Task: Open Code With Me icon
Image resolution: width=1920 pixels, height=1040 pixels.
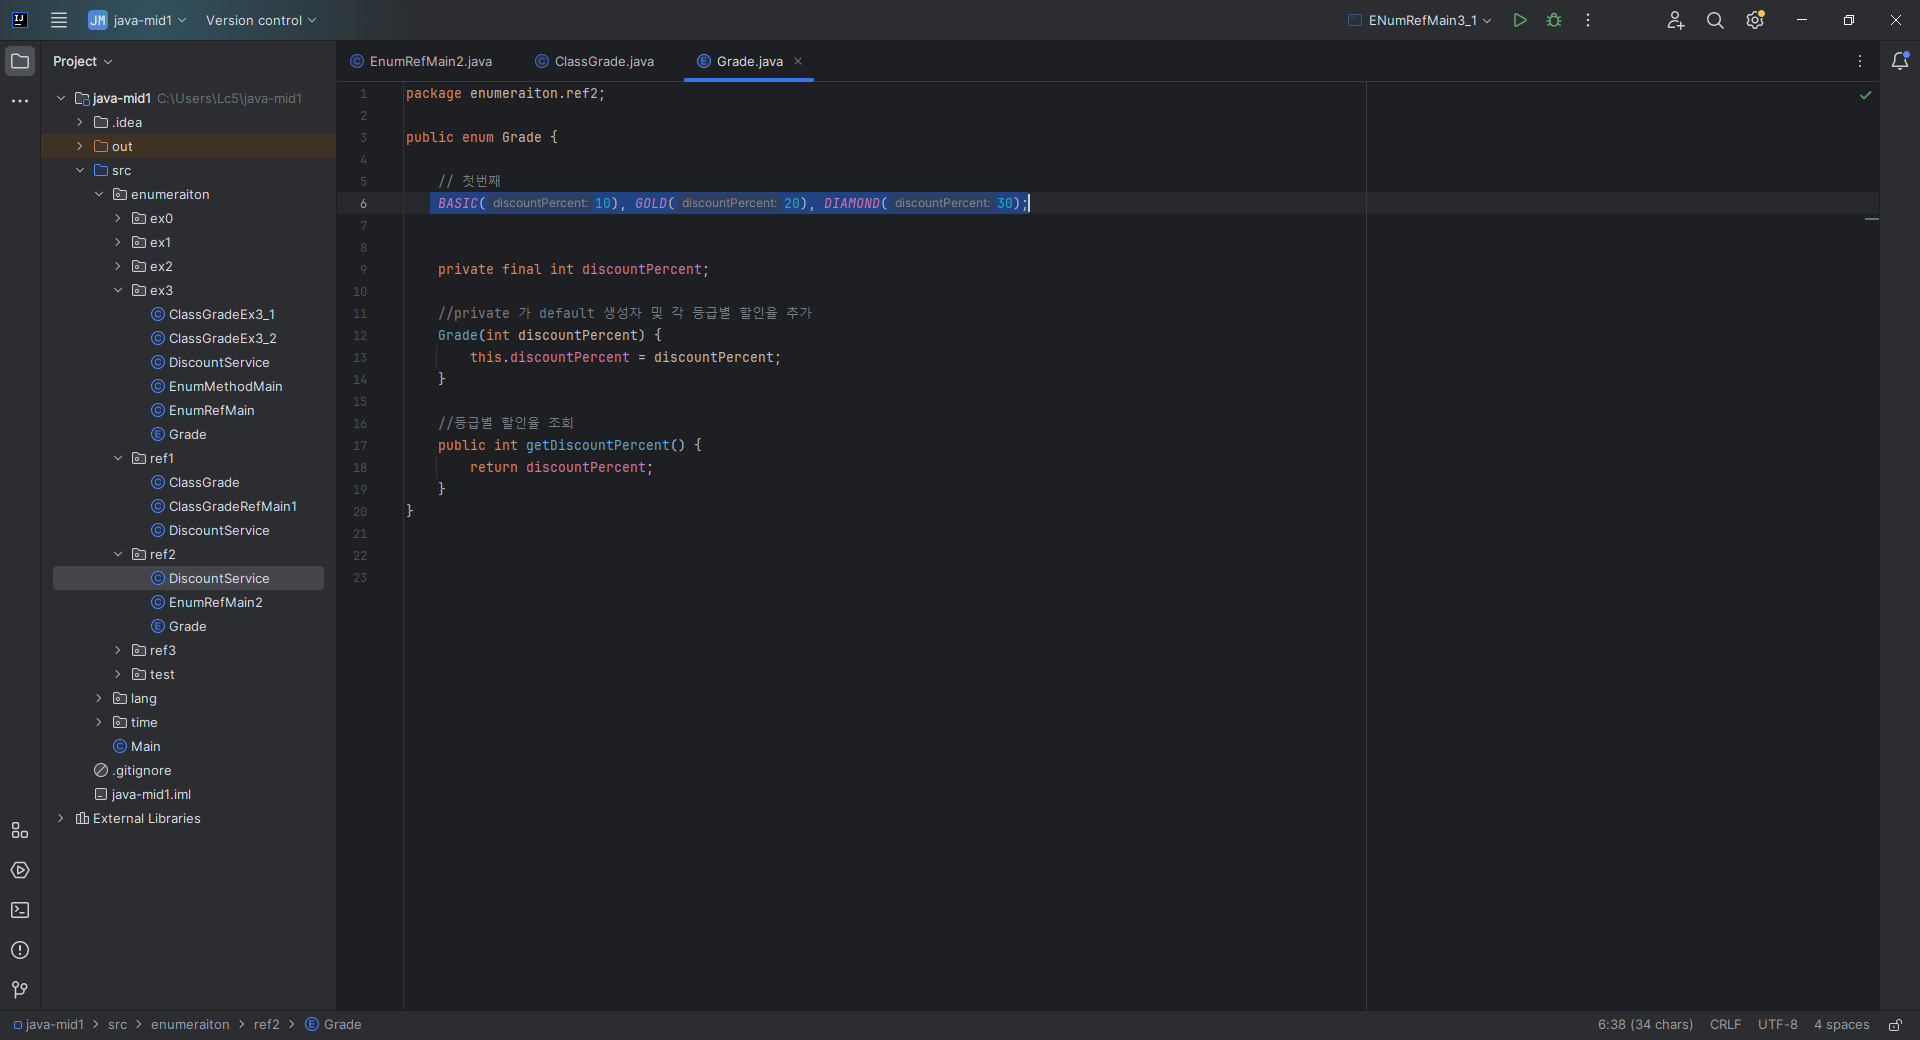Action: point(1676,20)
